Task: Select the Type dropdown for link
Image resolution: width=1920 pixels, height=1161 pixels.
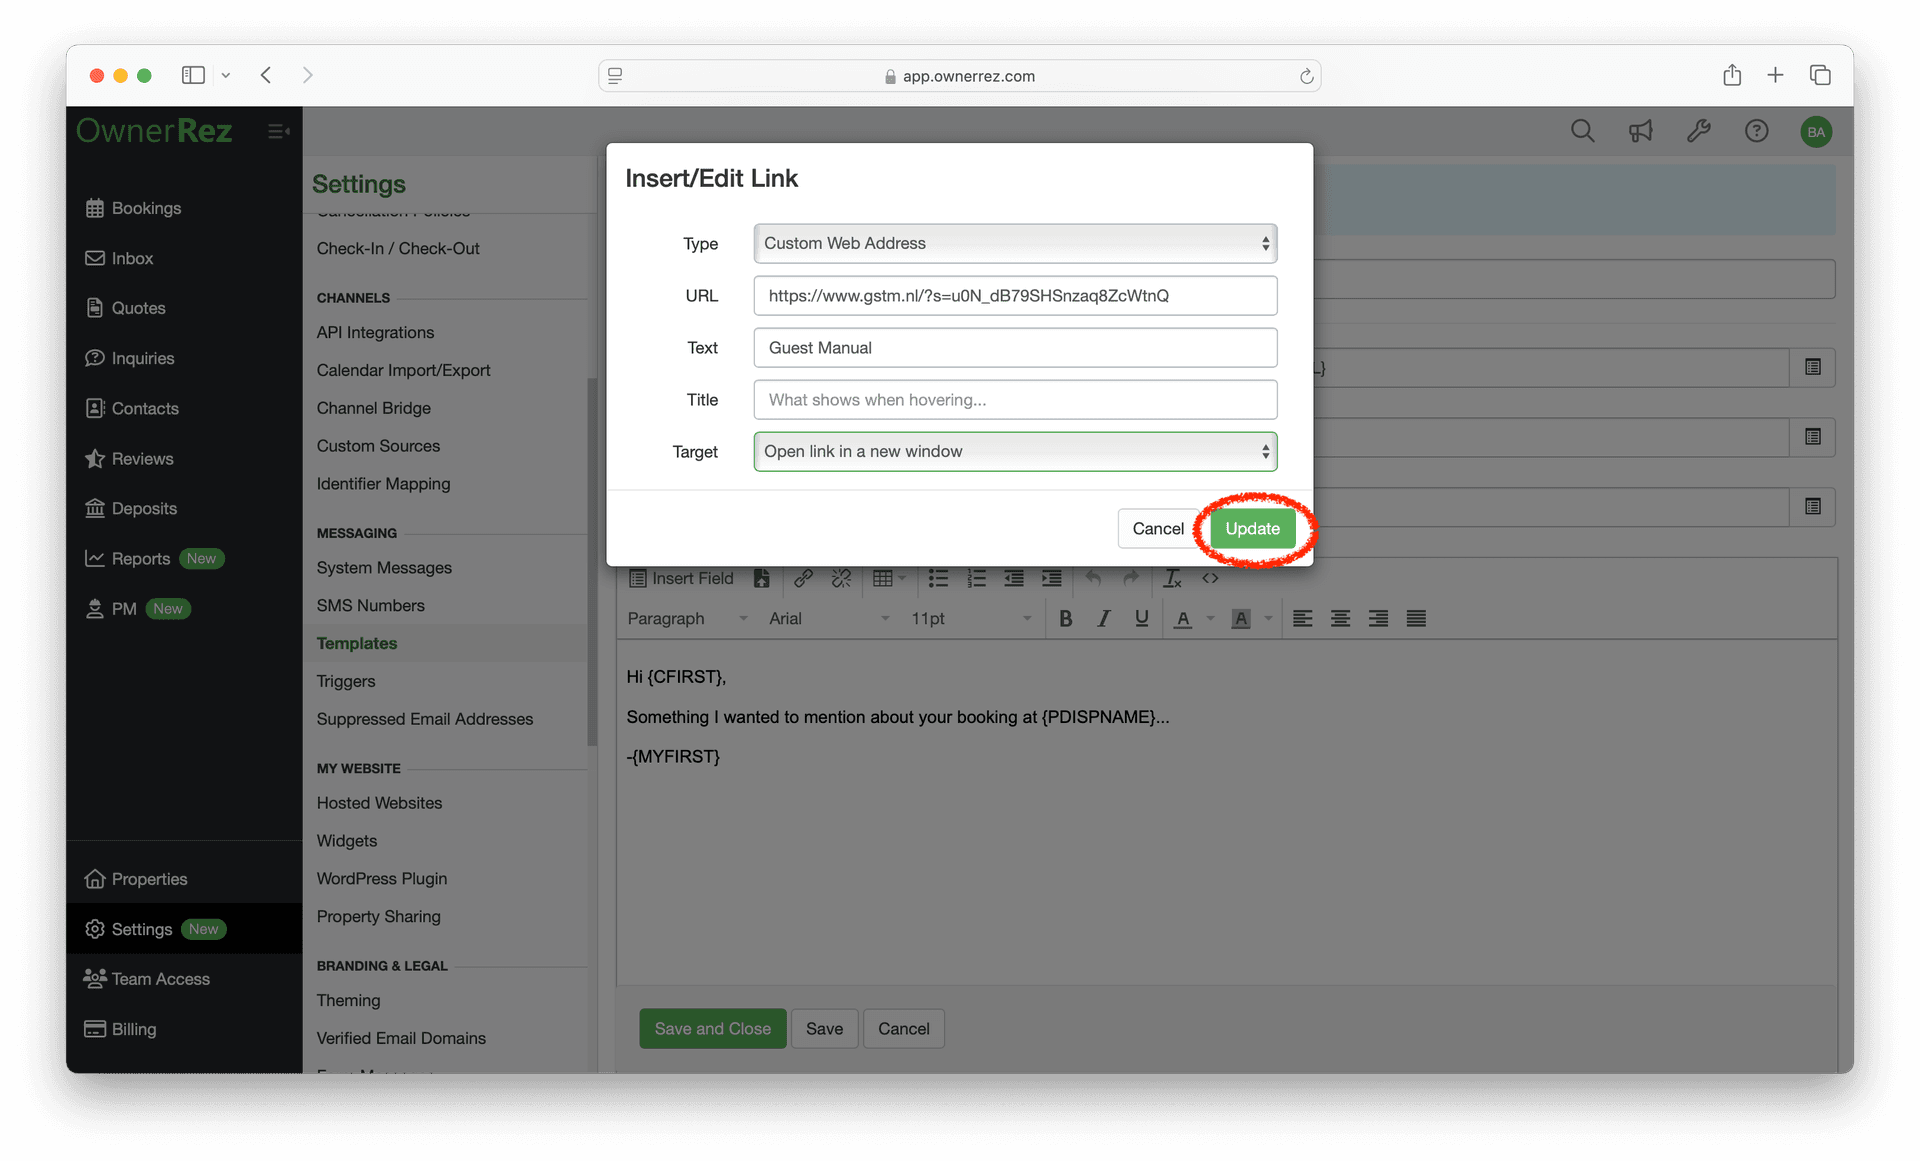Action: (1013, 243)
